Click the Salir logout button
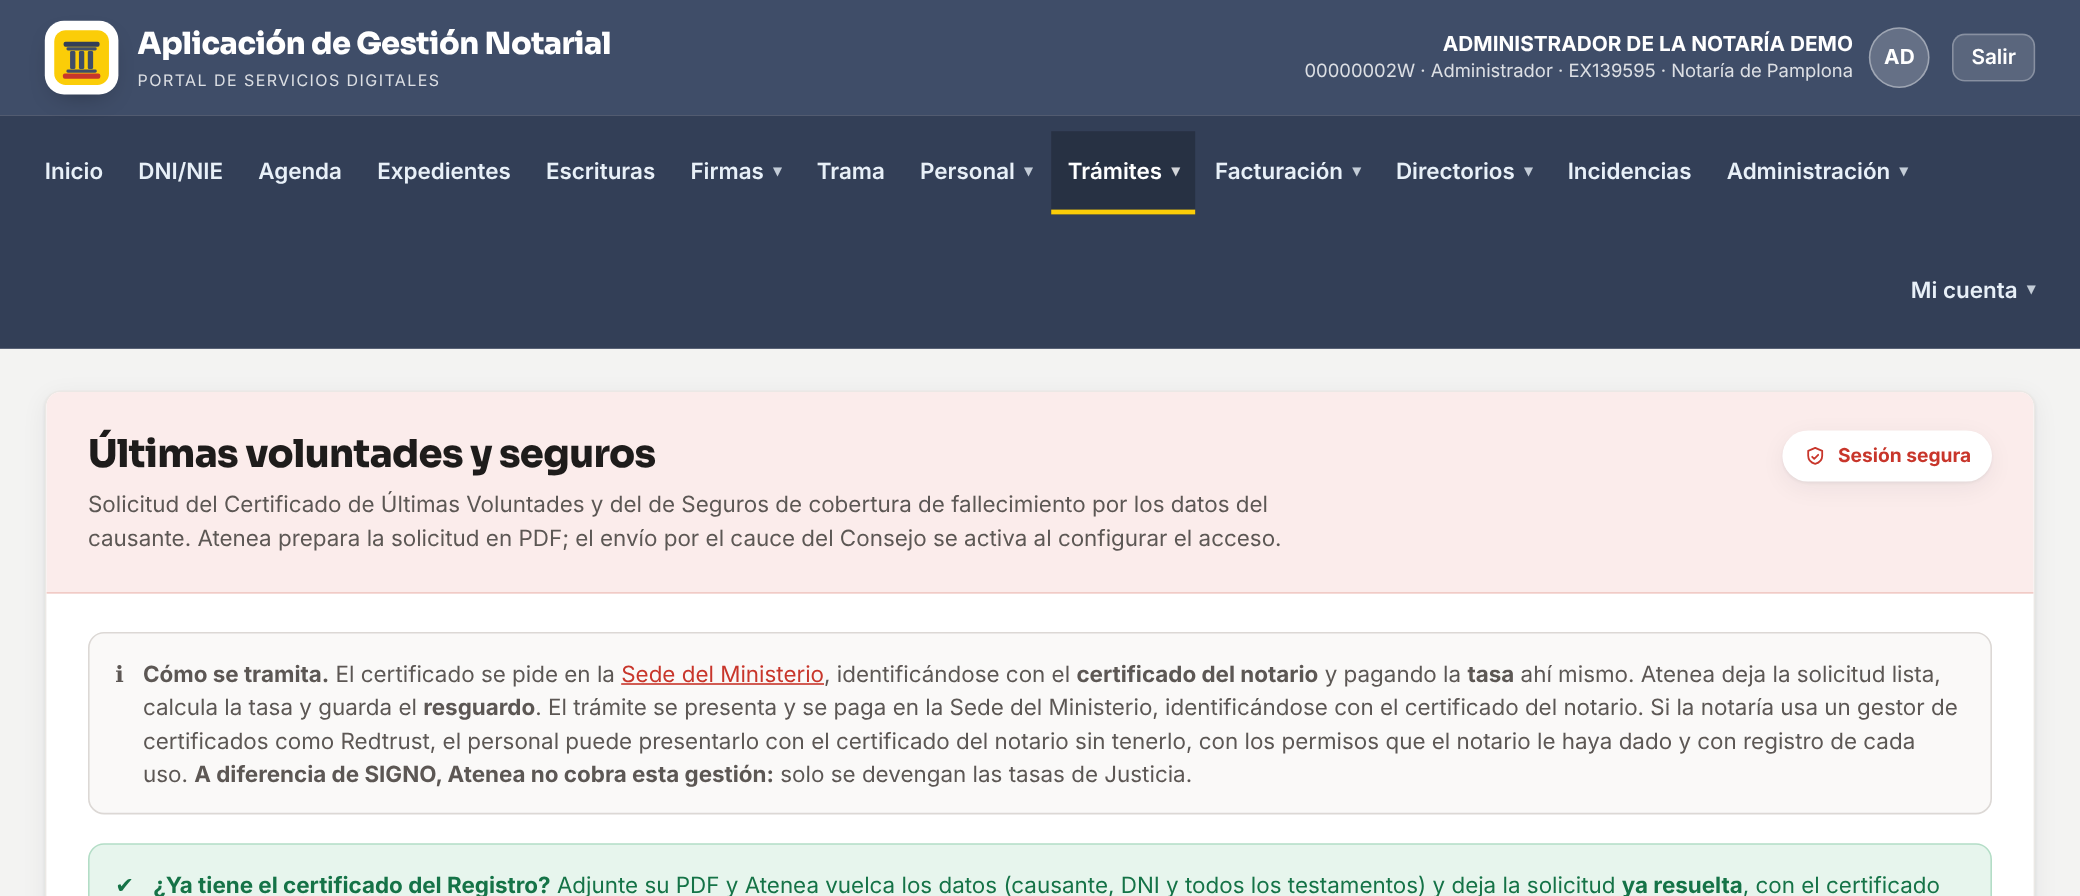This screenshot has width=2080, height=896. 1993,57
